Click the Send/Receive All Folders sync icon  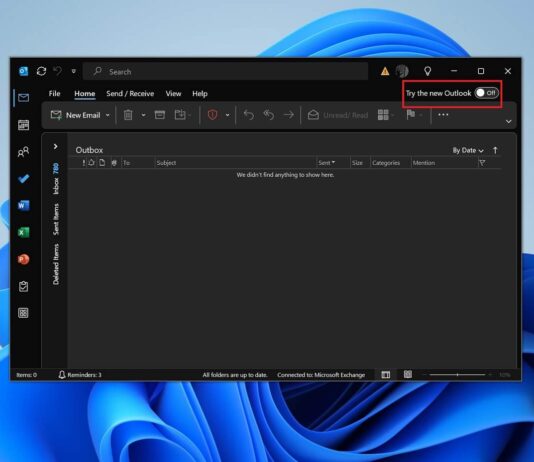point(42,71)
